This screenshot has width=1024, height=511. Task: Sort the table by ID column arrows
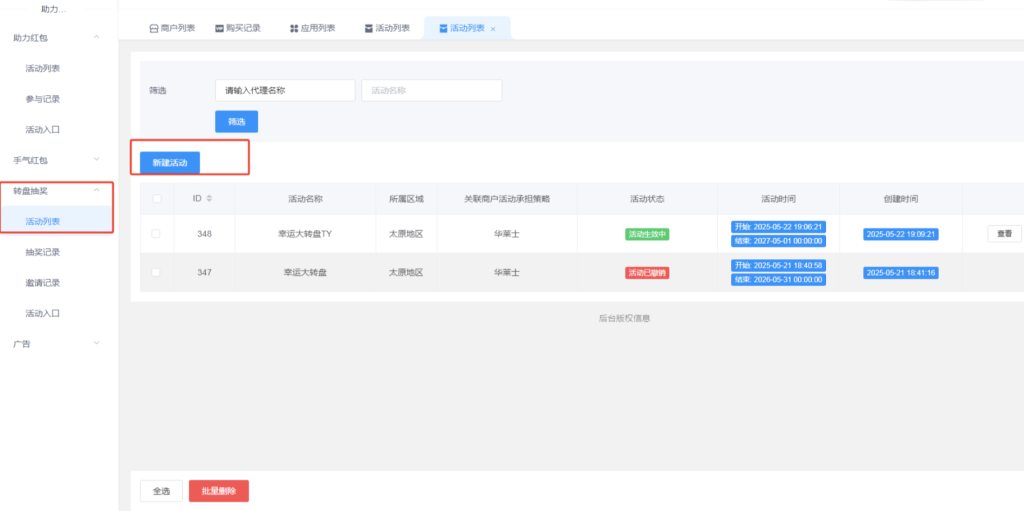click(x=209, y=198)
